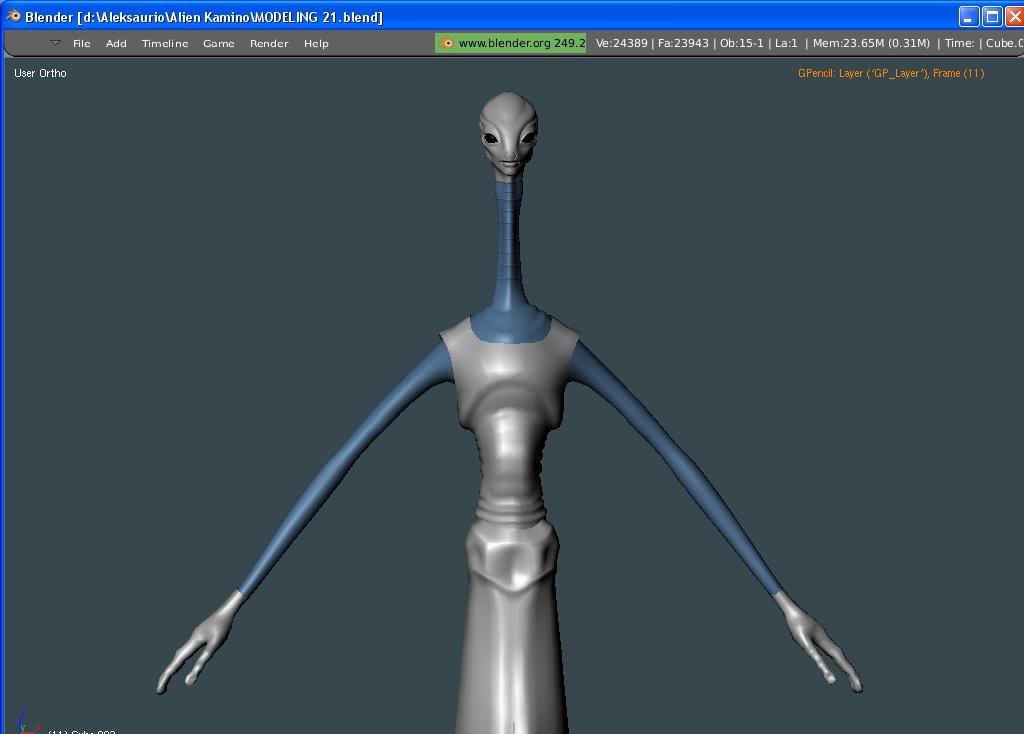Screen dimensions: 1024x734
Task: Click the La:1 lamp count
Action: (786, 43)
